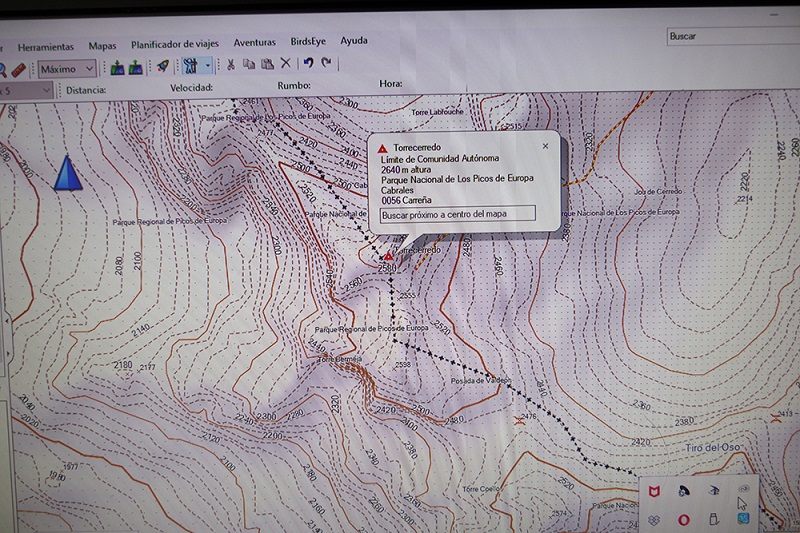This screenshot has width=800, height=533.
Task: Click the Copy icon
Action: 248,64
